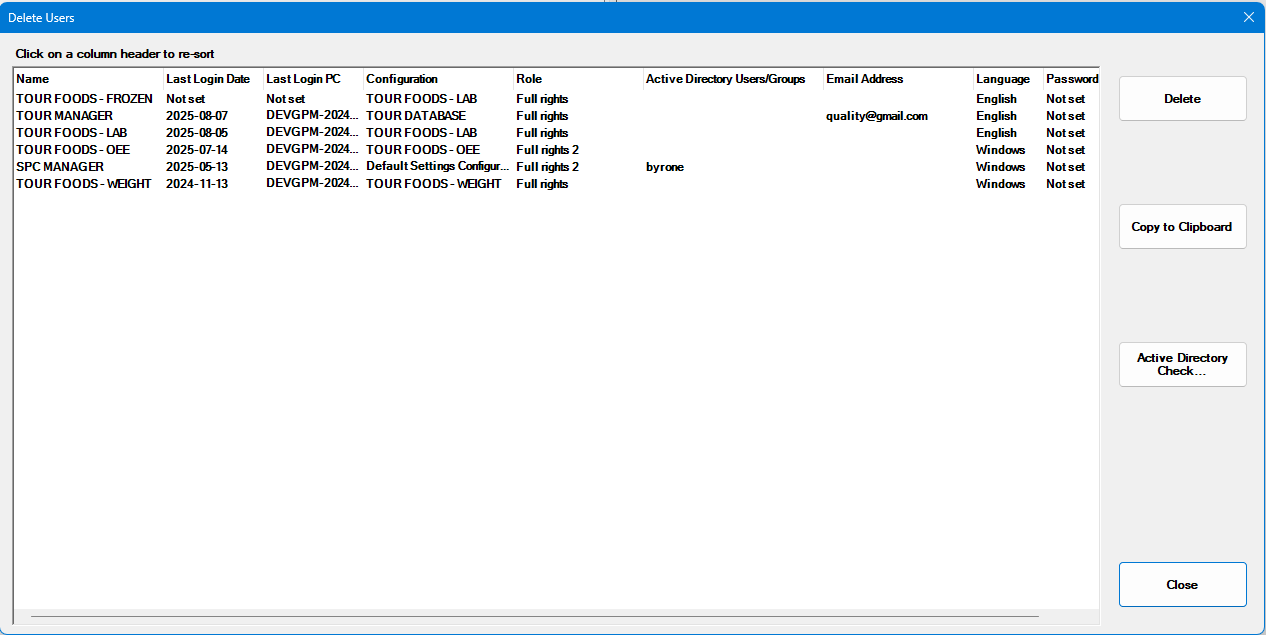Screen dimensions: 1266x635
Task: Sort by Language column header
Action: click(1006, 79)
